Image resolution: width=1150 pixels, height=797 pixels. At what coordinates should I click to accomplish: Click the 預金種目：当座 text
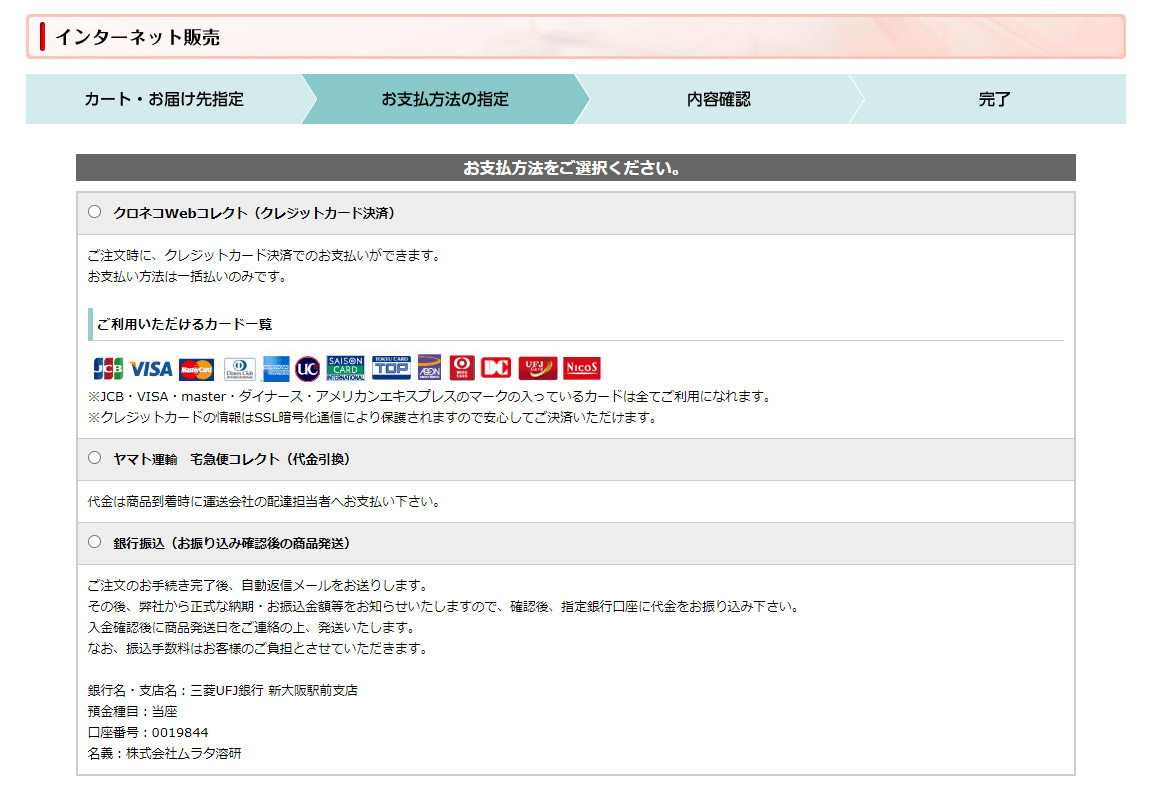click(x=133, y=712)
